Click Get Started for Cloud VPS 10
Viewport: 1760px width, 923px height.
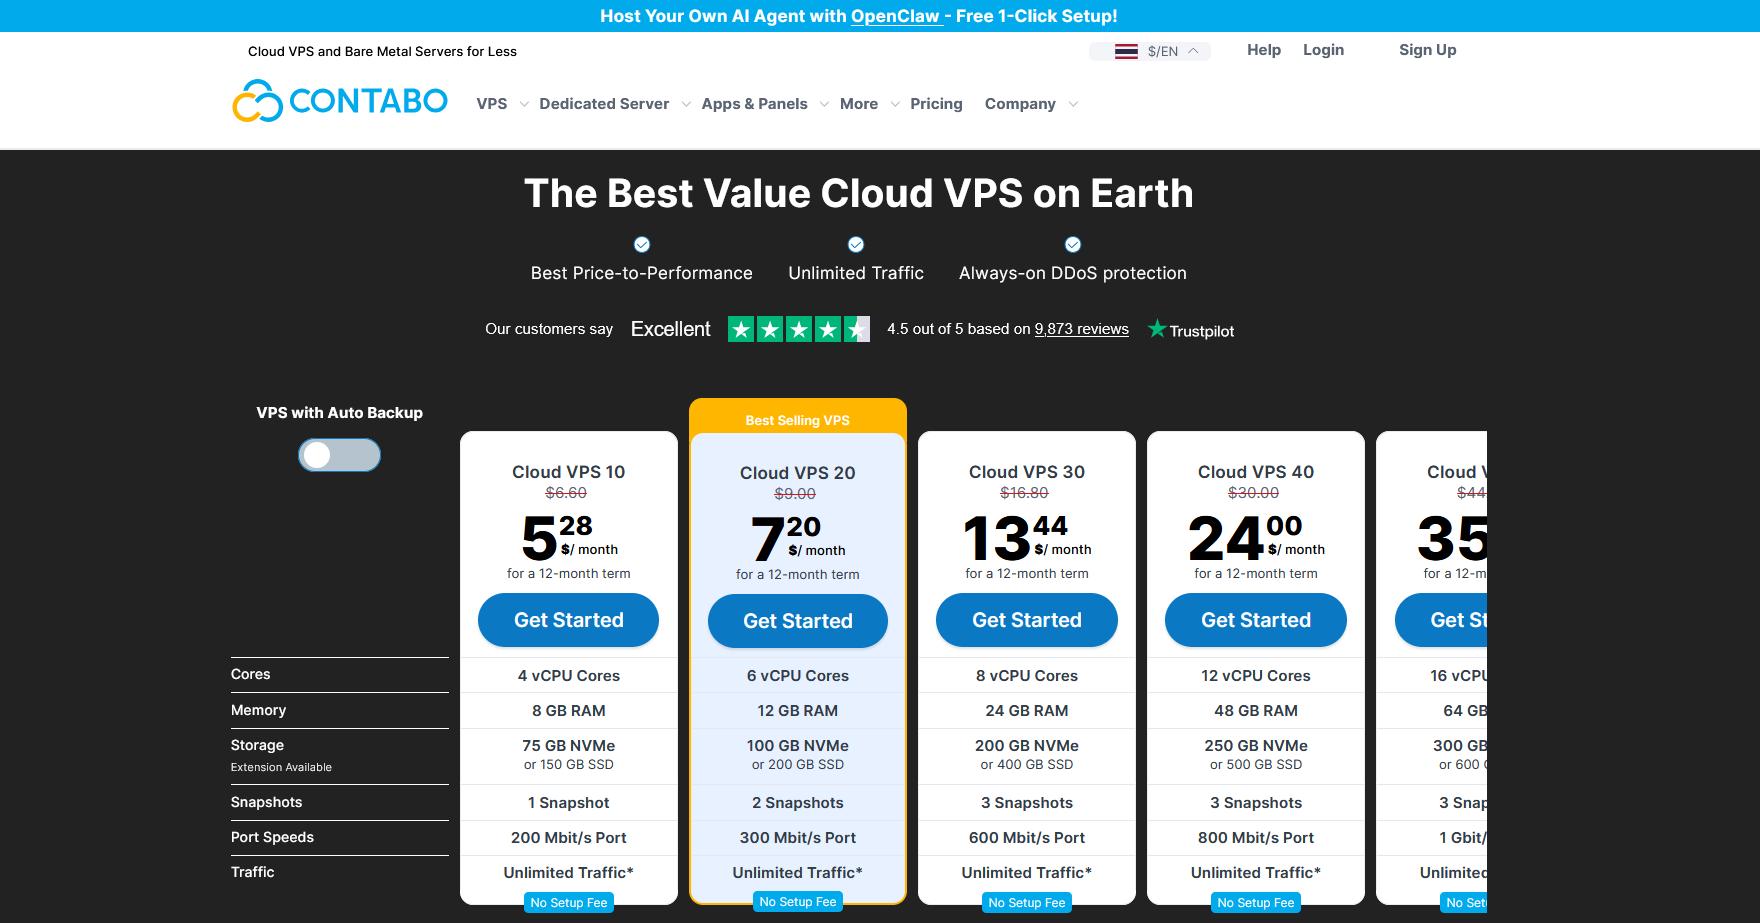(569, 620)
